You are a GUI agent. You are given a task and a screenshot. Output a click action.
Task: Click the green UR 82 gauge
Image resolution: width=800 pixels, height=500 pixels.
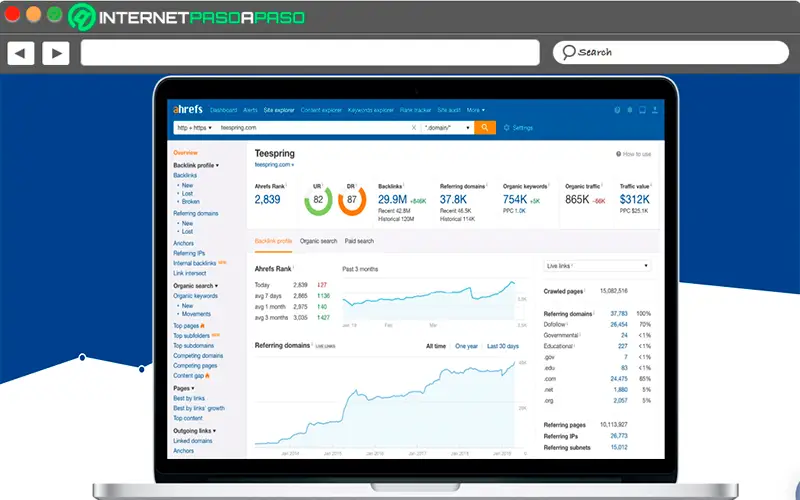tap(318, 200)
